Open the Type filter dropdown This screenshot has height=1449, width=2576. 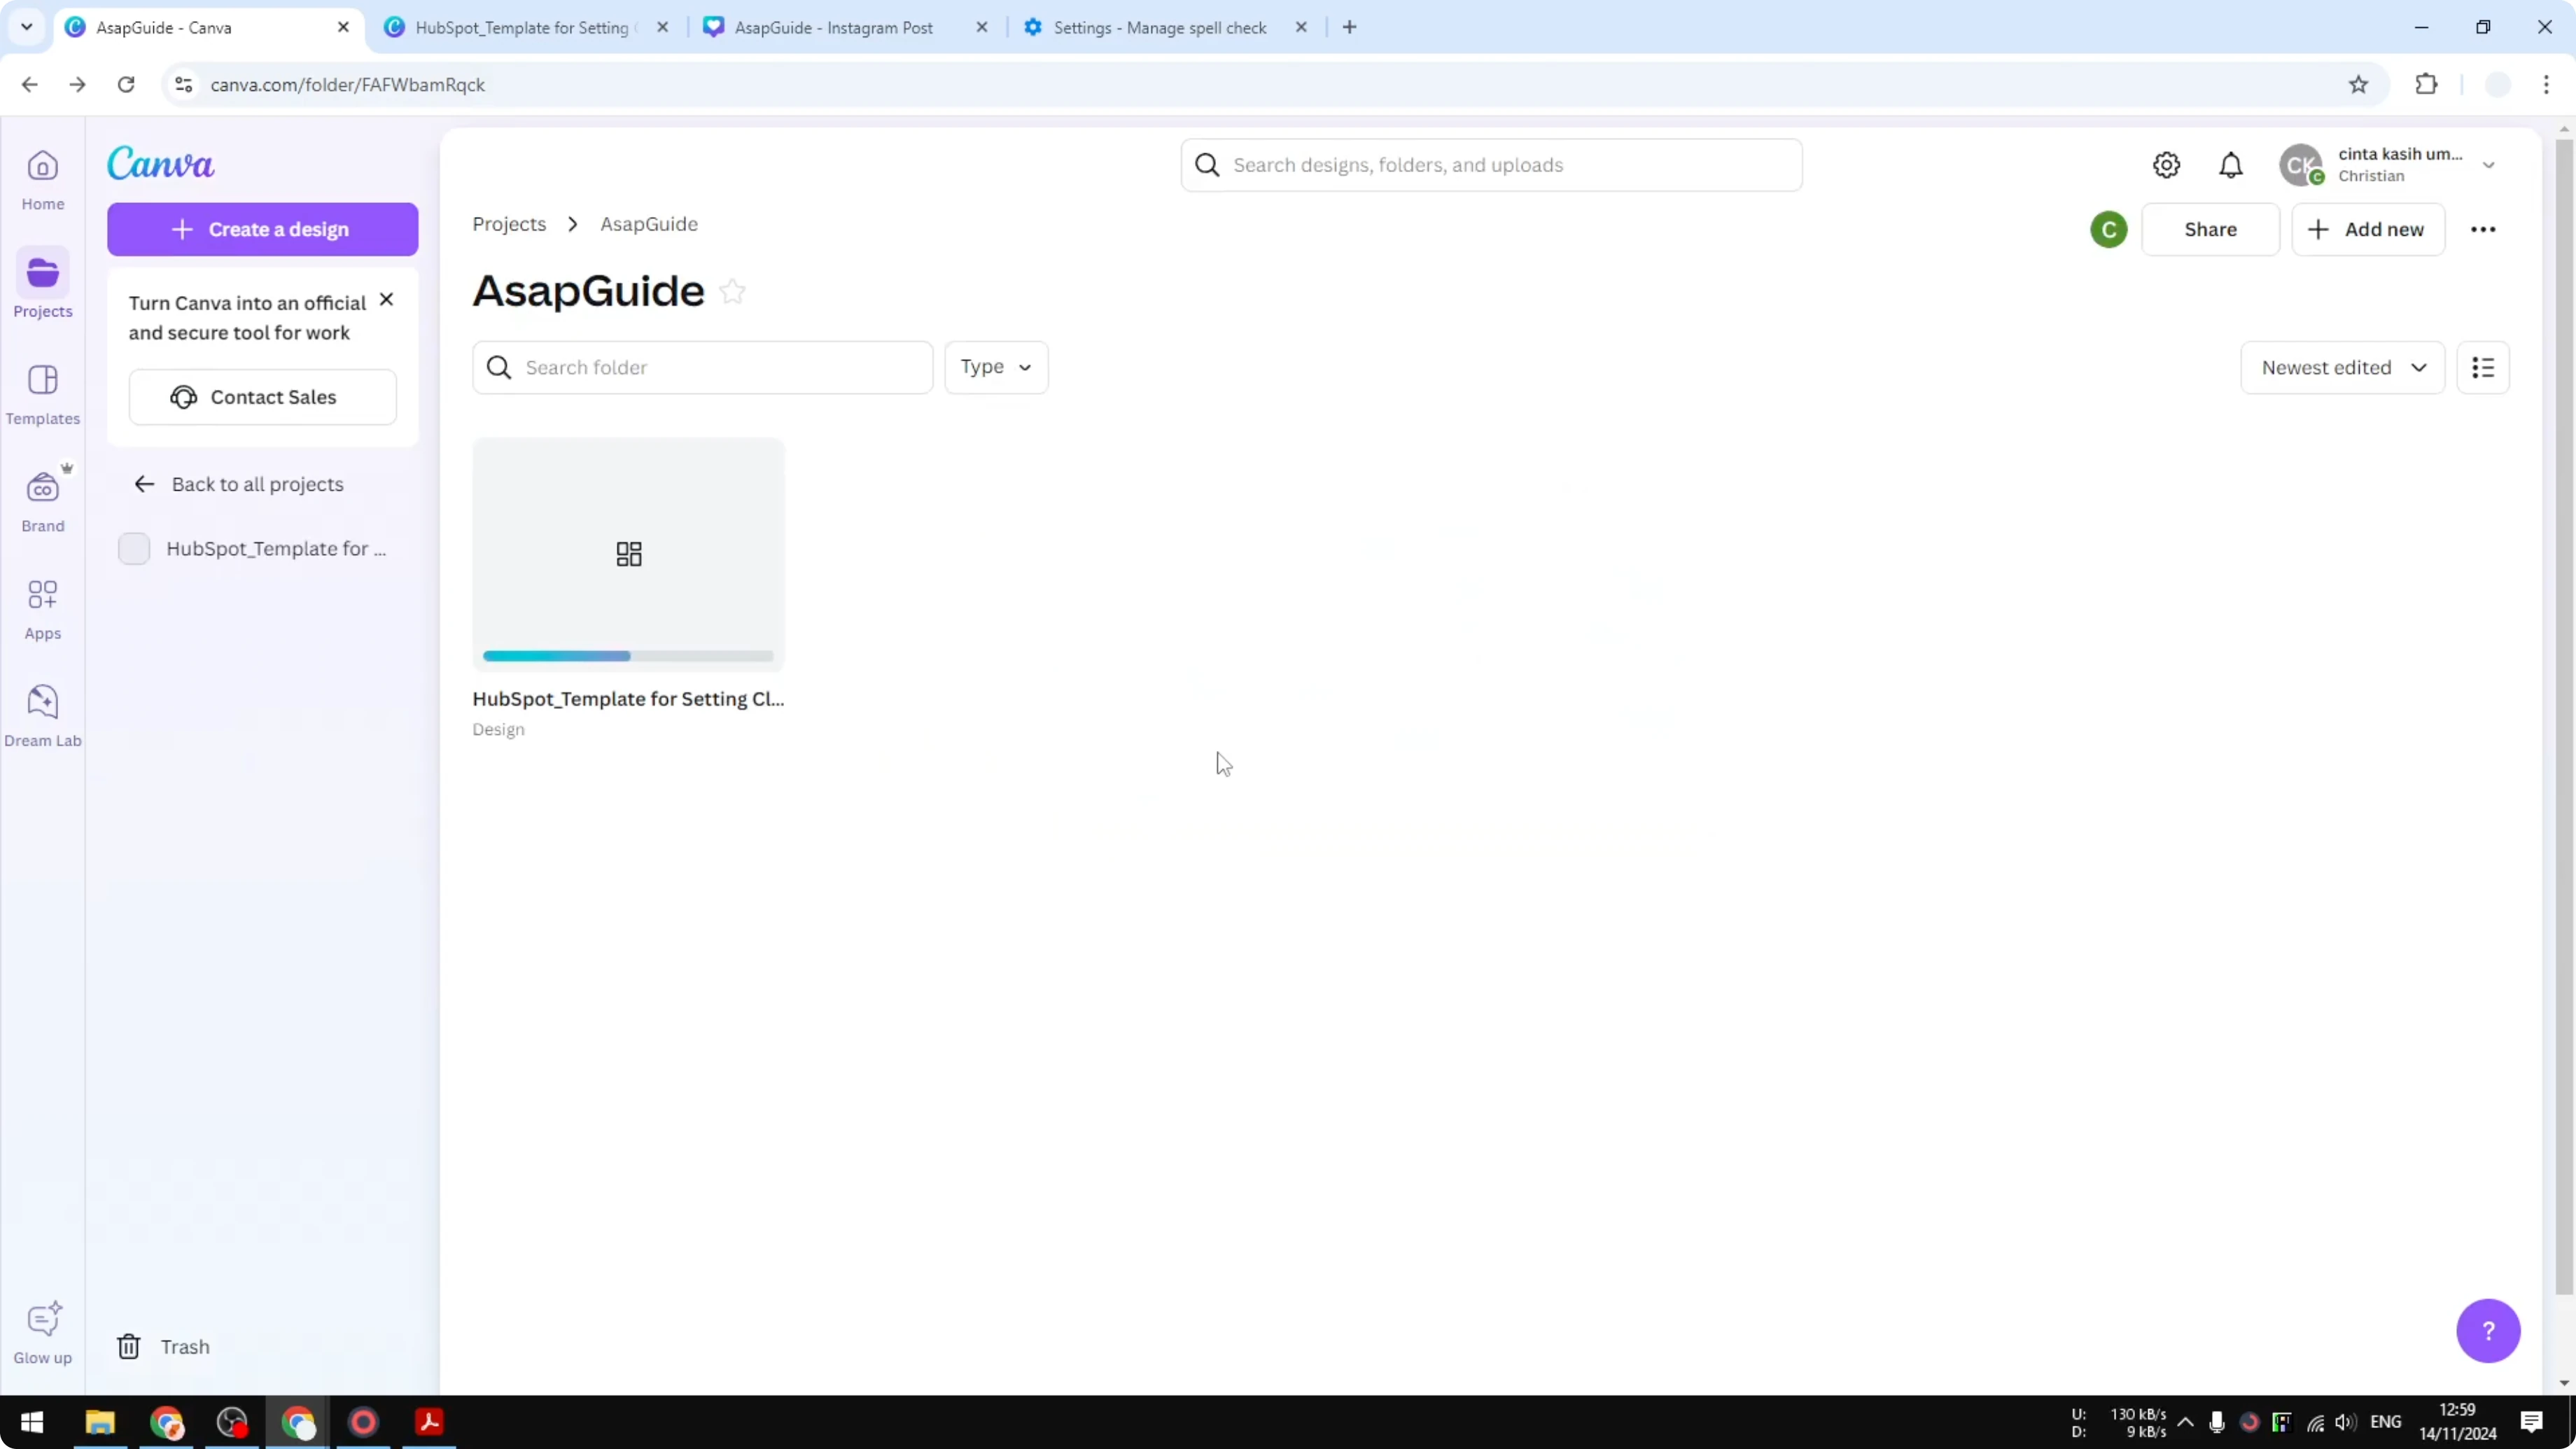pos(996,367)
